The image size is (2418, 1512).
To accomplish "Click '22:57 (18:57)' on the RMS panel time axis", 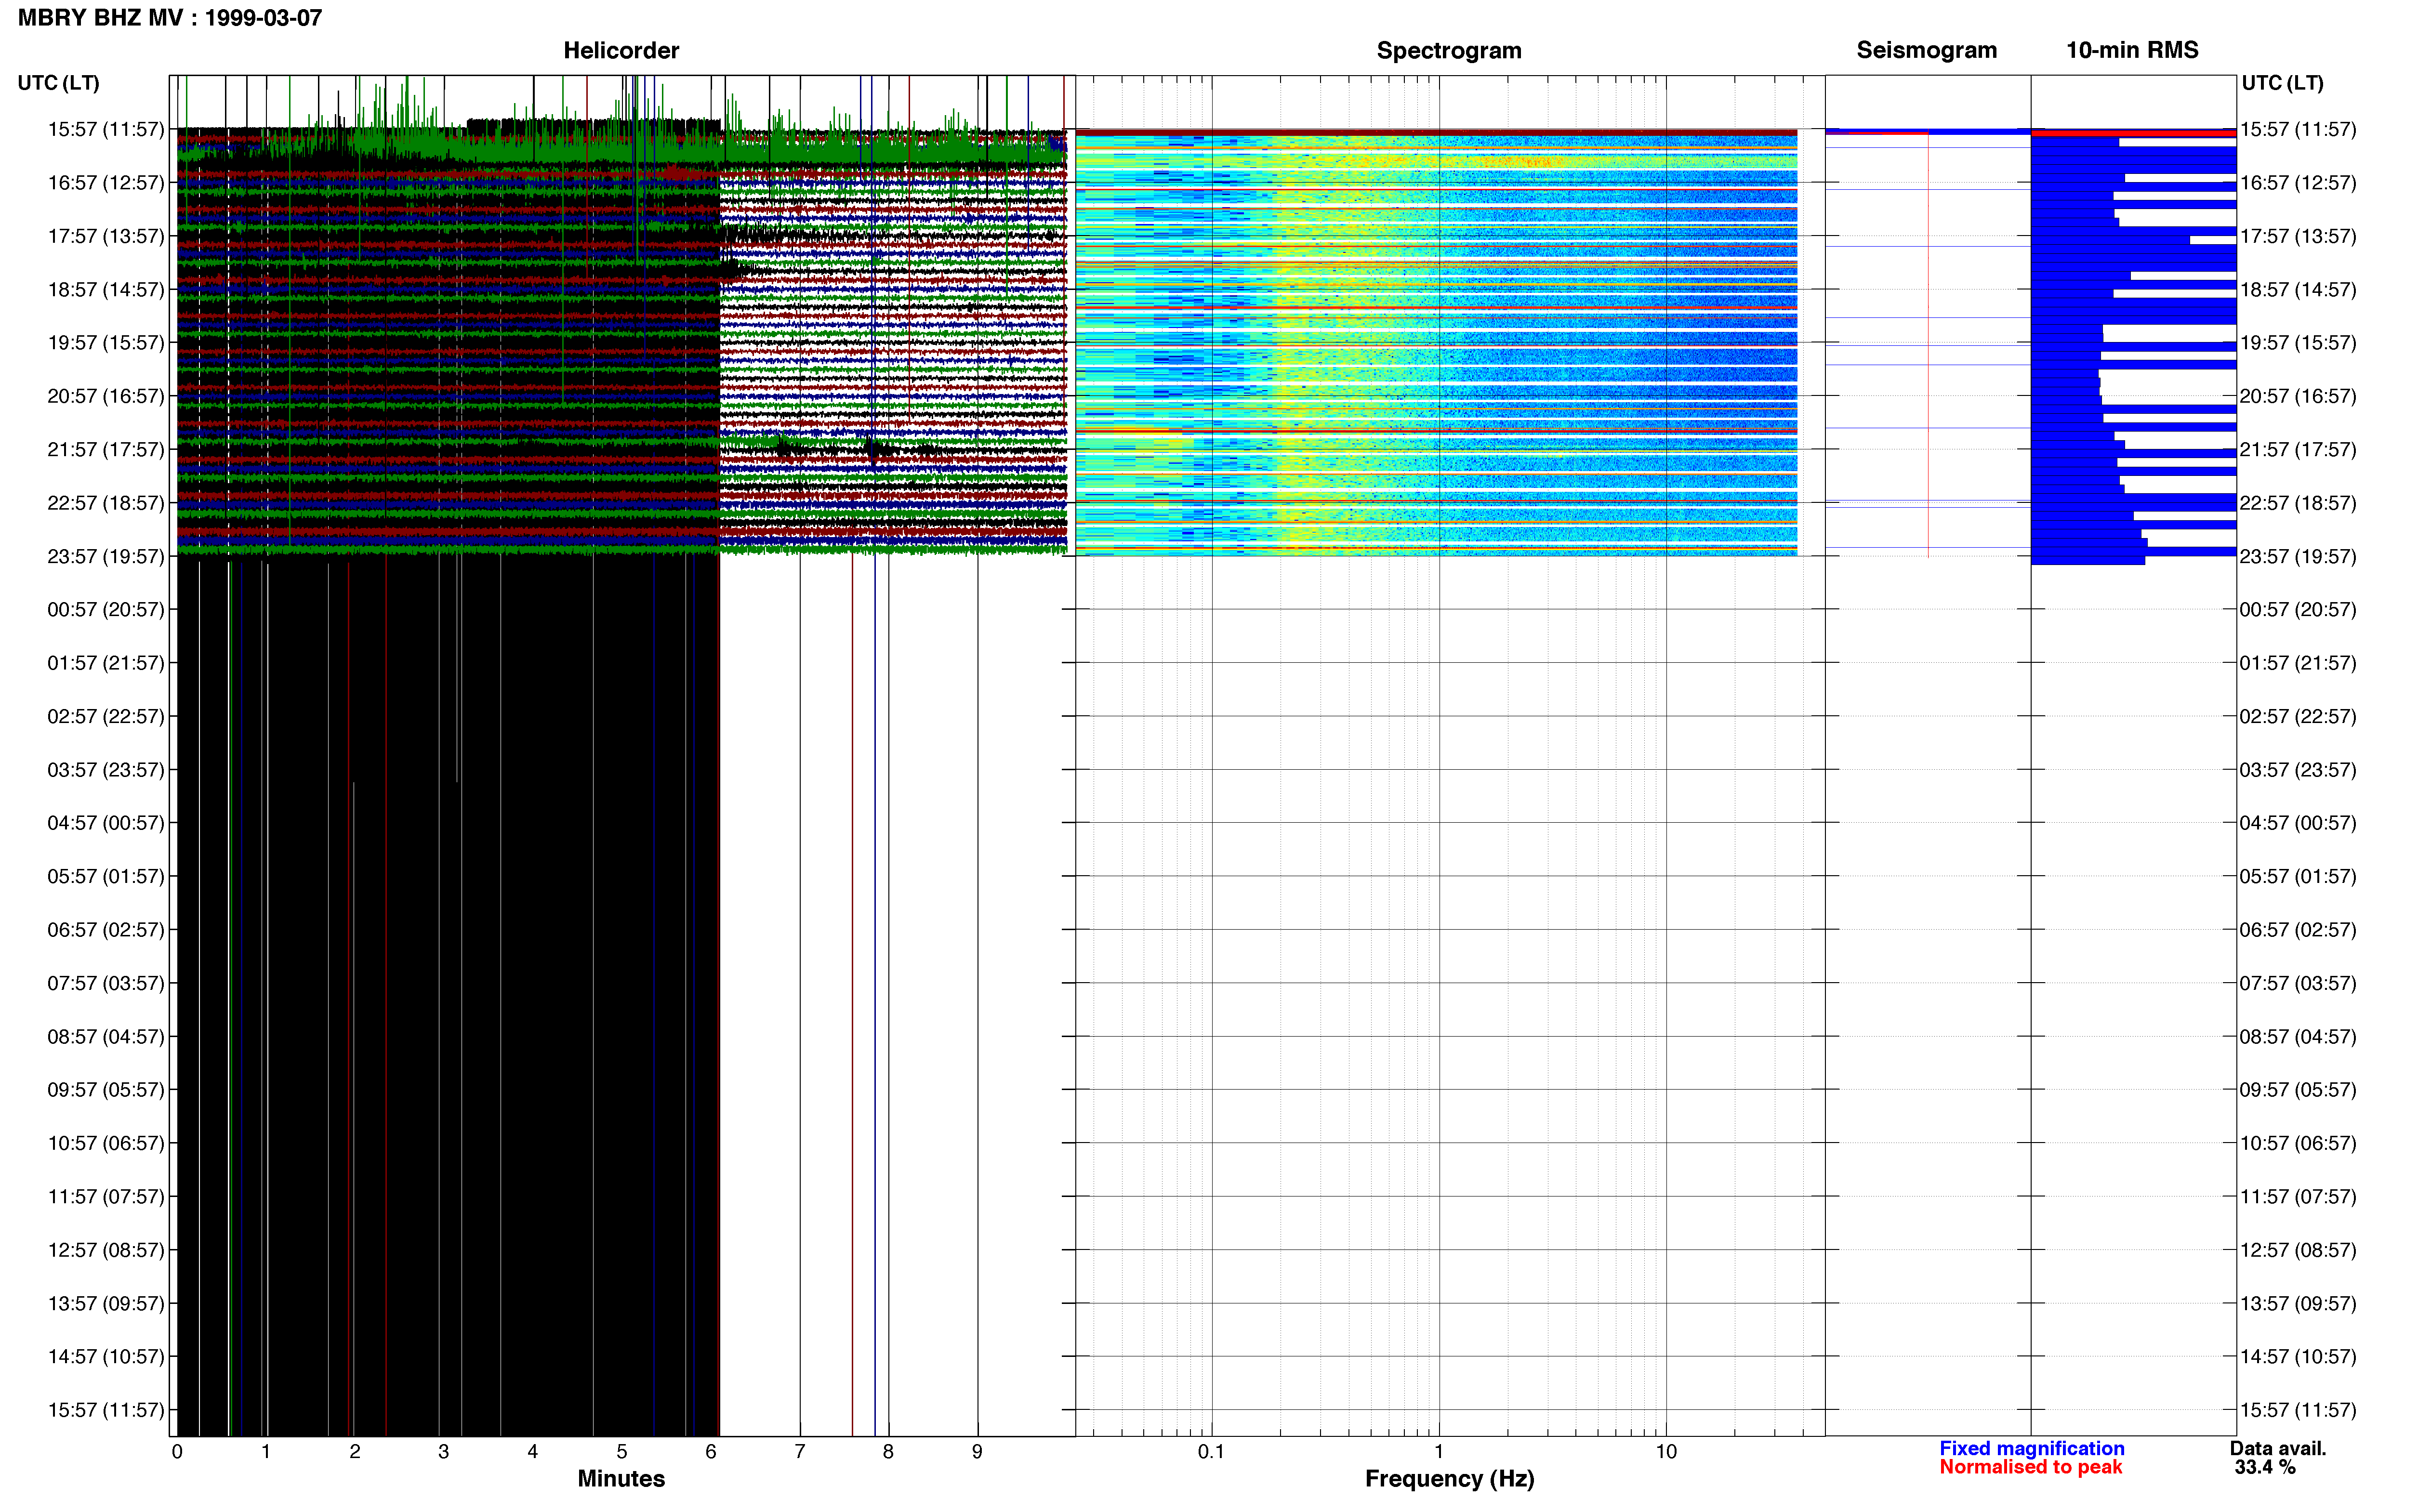I will (2298, 503).
